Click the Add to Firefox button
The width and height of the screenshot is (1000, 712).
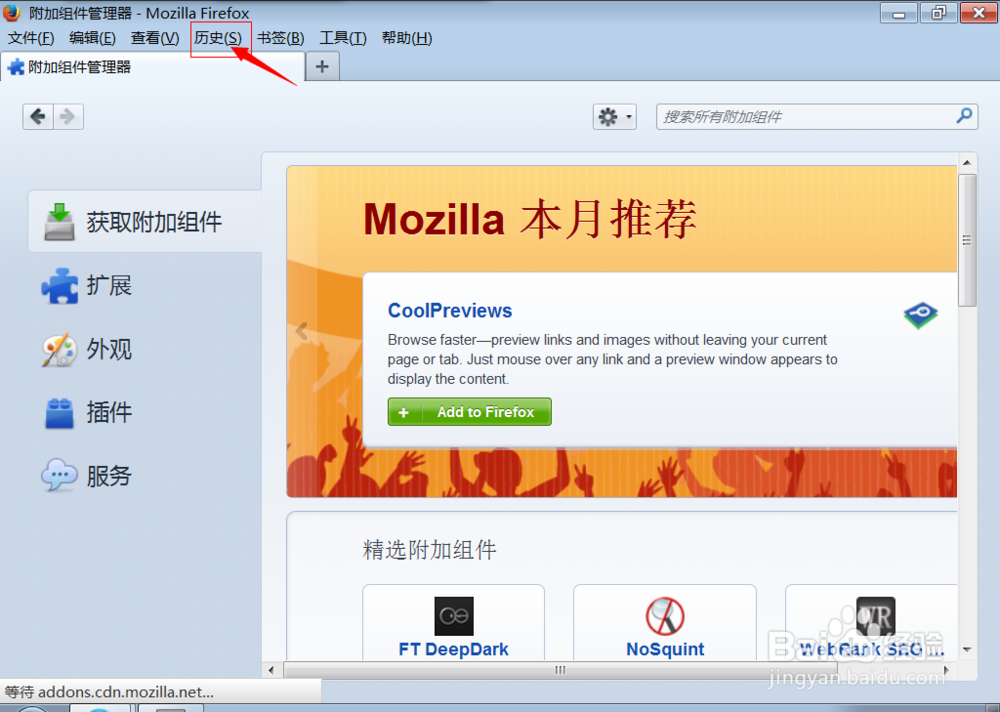[x=469, y=412]
